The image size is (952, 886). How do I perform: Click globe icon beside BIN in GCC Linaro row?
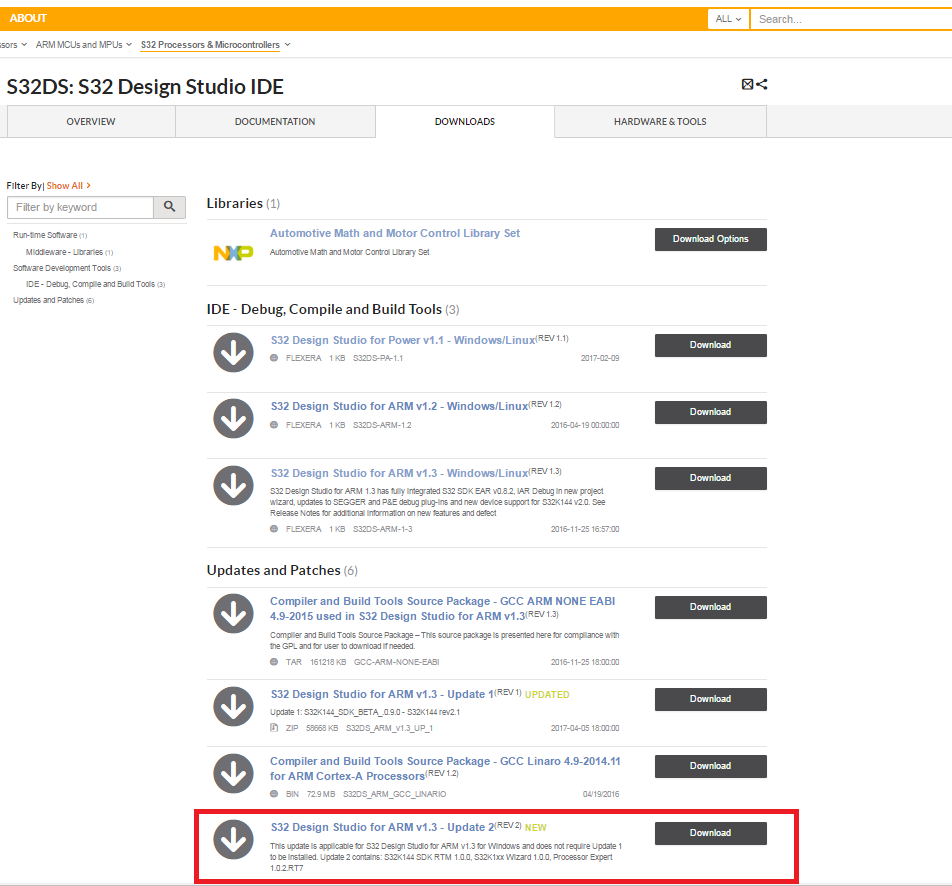274,794
